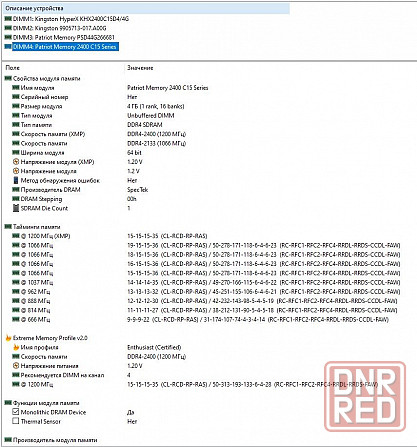Select the Да value for Monolithic DRAM
Screen dimensions: 417x447
[130, 412]
